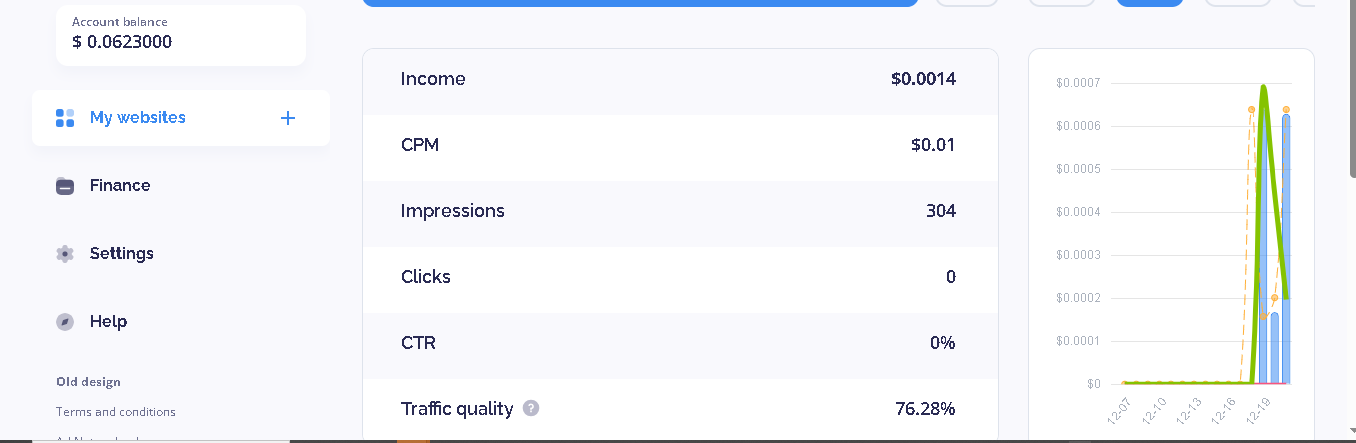Click the Finance folder icon
Screen dimensions: 1356x443
coord(65,186)
